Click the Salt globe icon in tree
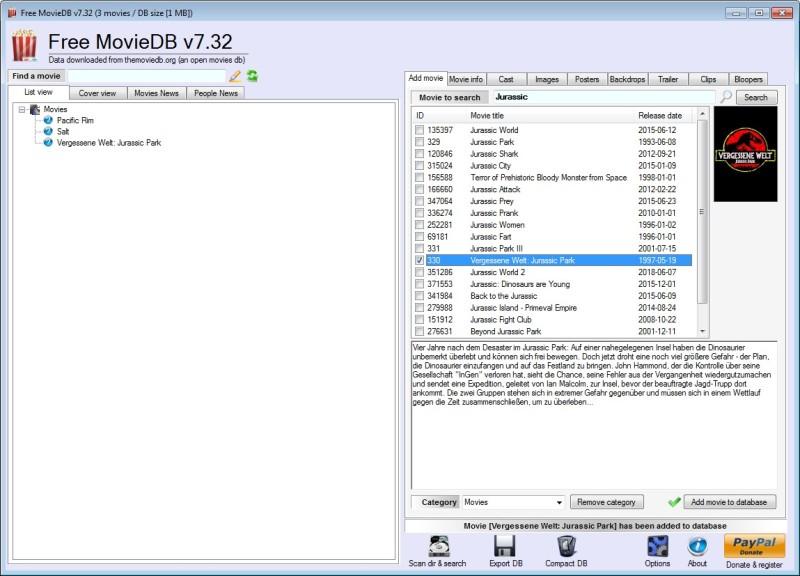The image size is (800, 576). click(48, 131)
